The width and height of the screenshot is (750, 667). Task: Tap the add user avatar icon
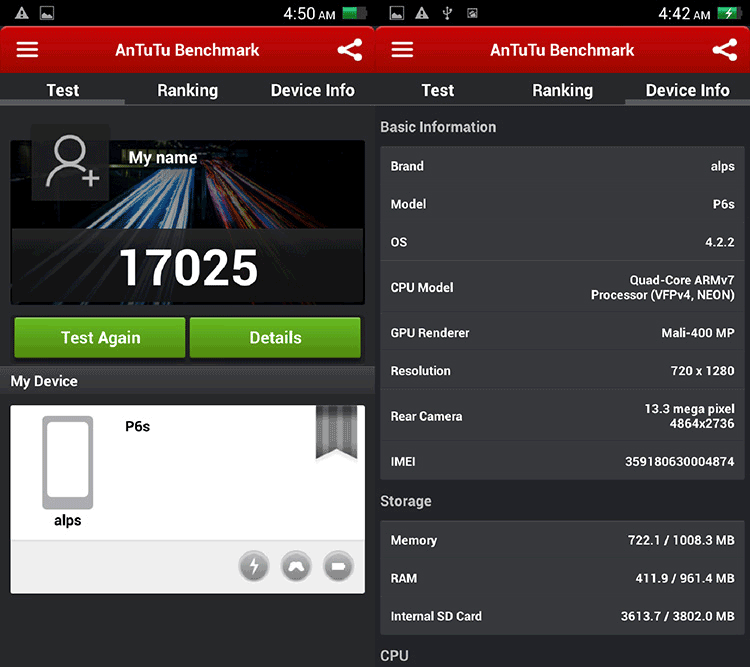70,163
